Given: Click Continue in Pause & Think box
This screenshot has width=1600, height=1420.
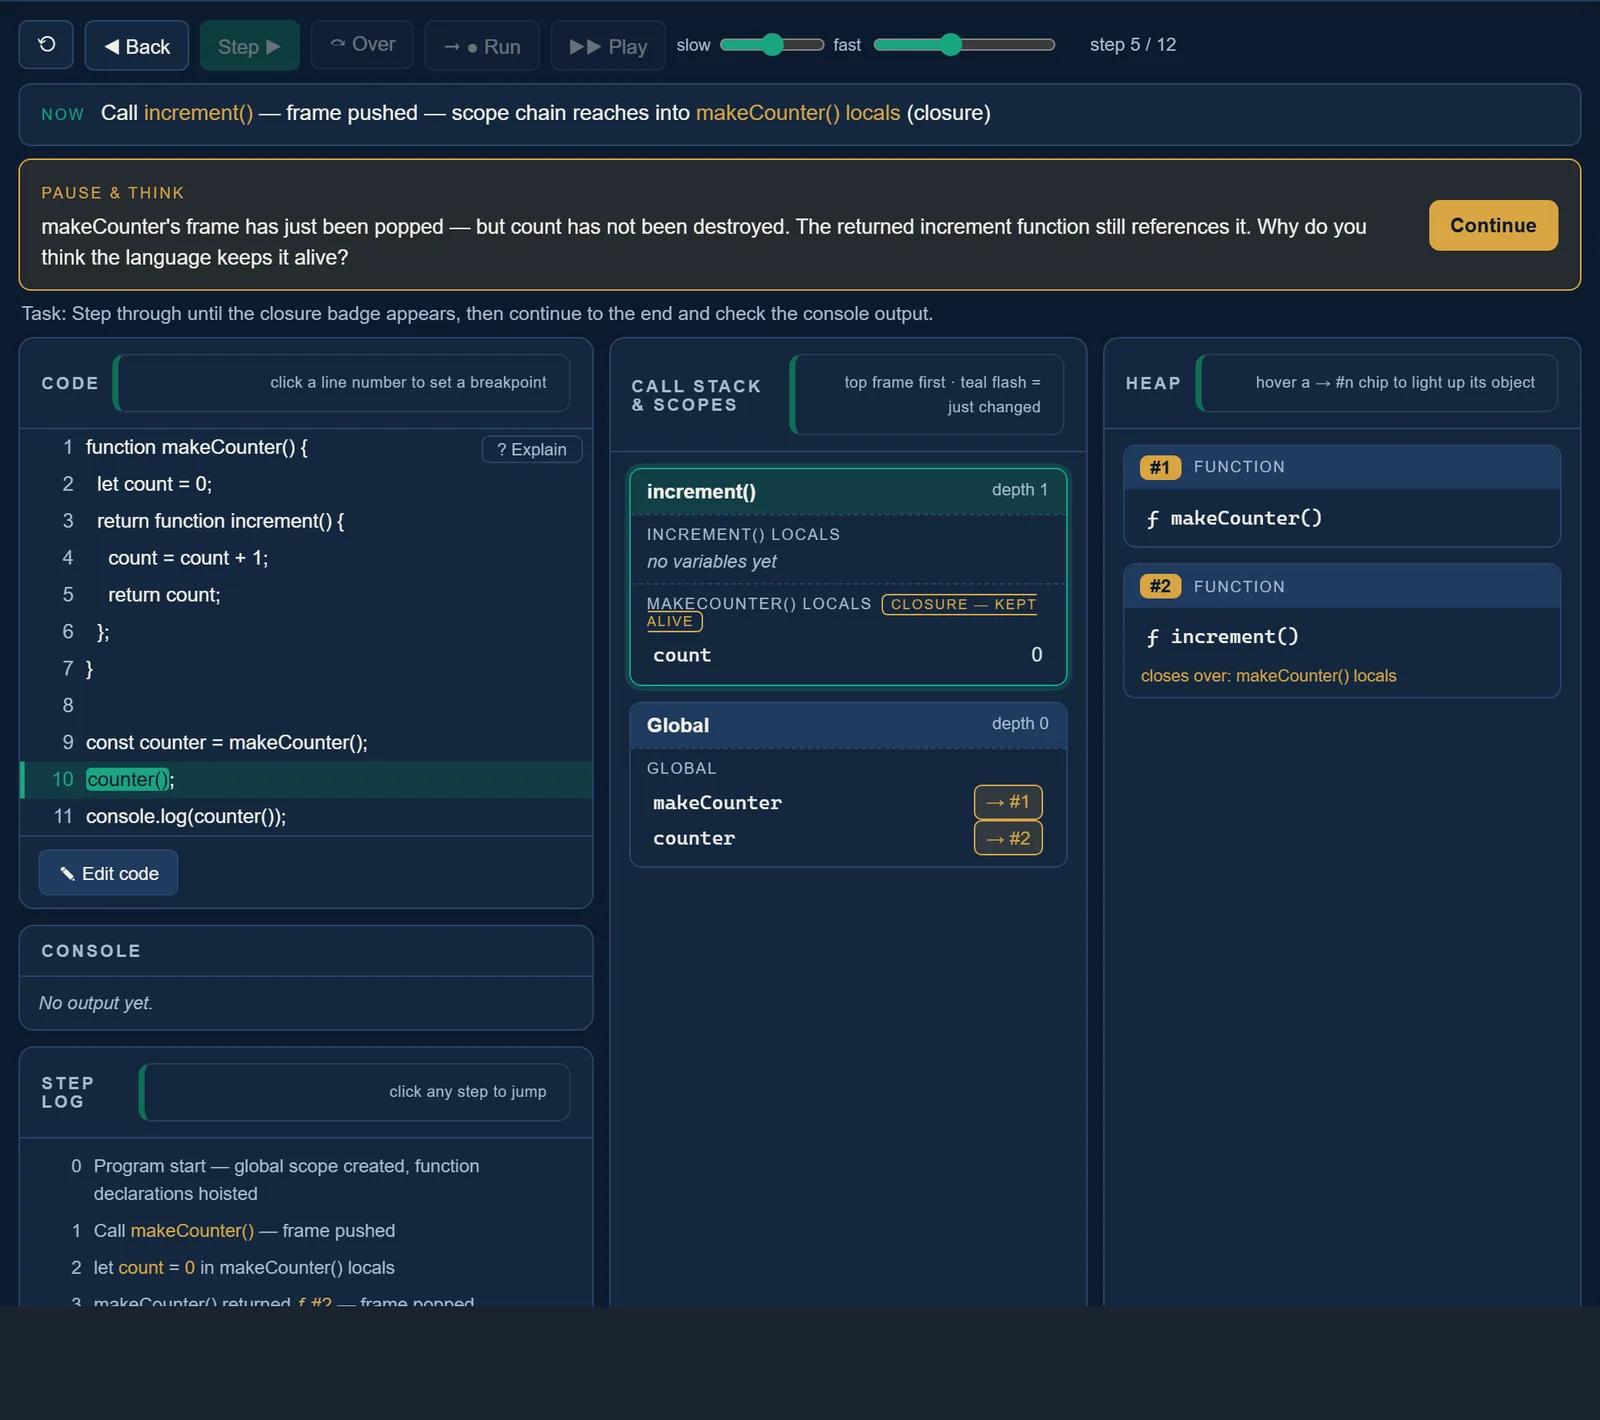Looking at the screenshot, I should click(x=1493, y=225).
